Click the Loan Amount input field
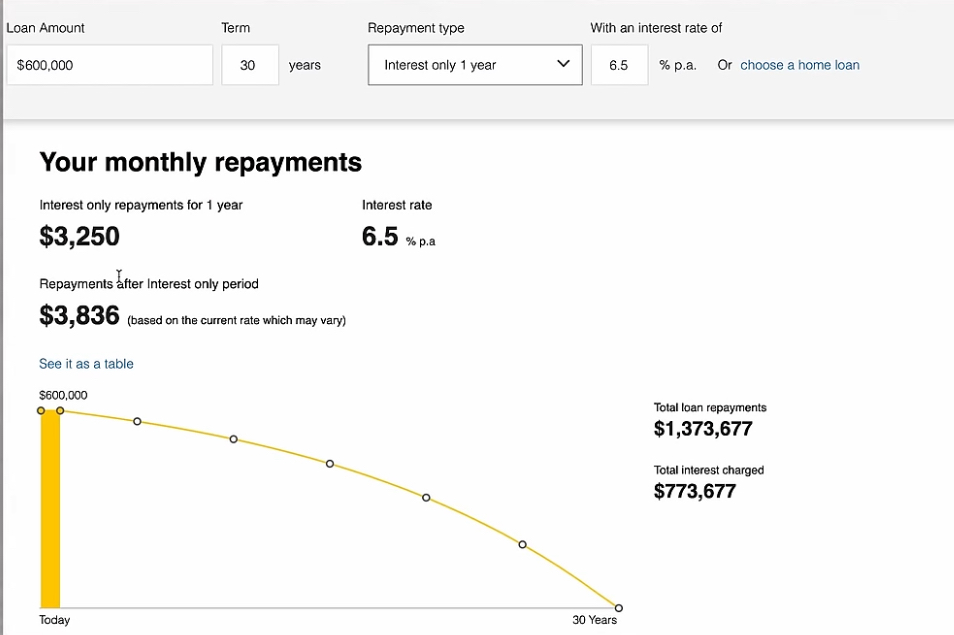954x635 pixels. point(110,64)
